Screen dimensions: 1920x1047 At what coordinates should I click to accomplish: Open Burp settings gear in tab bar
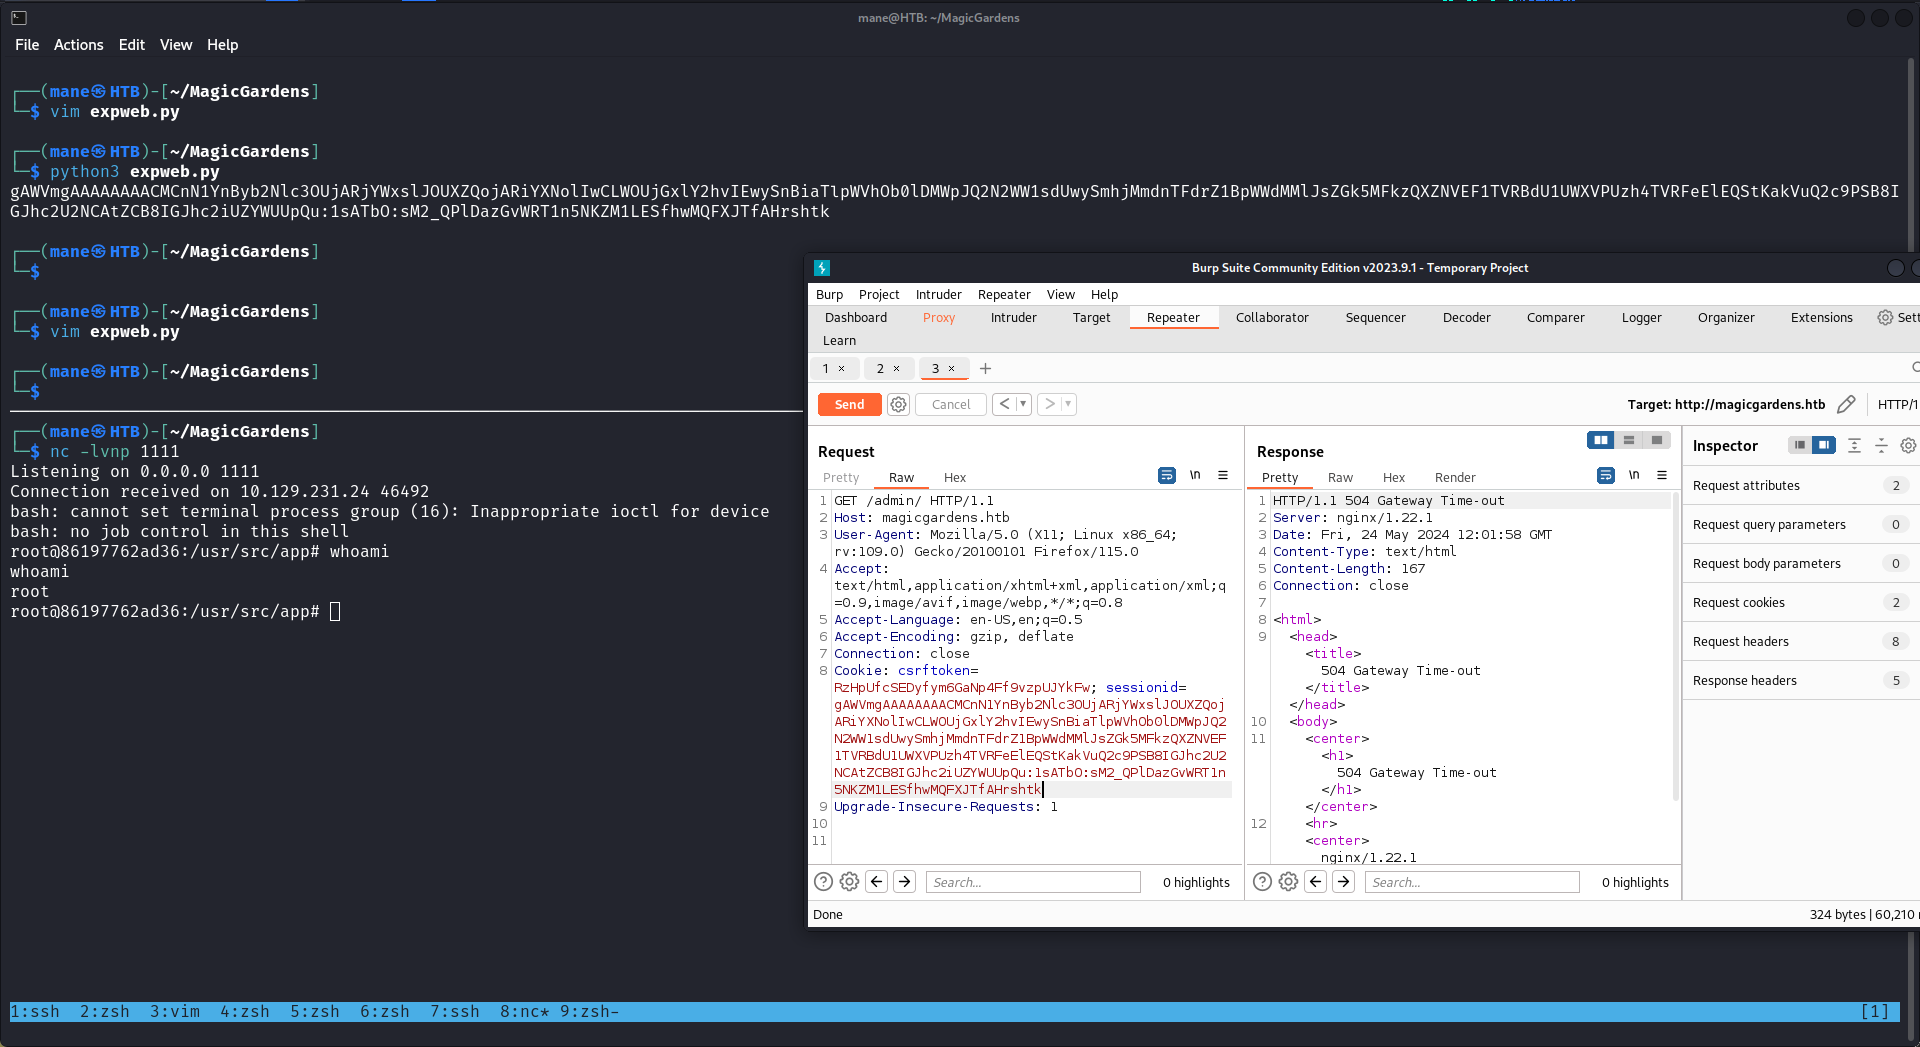1885,318
